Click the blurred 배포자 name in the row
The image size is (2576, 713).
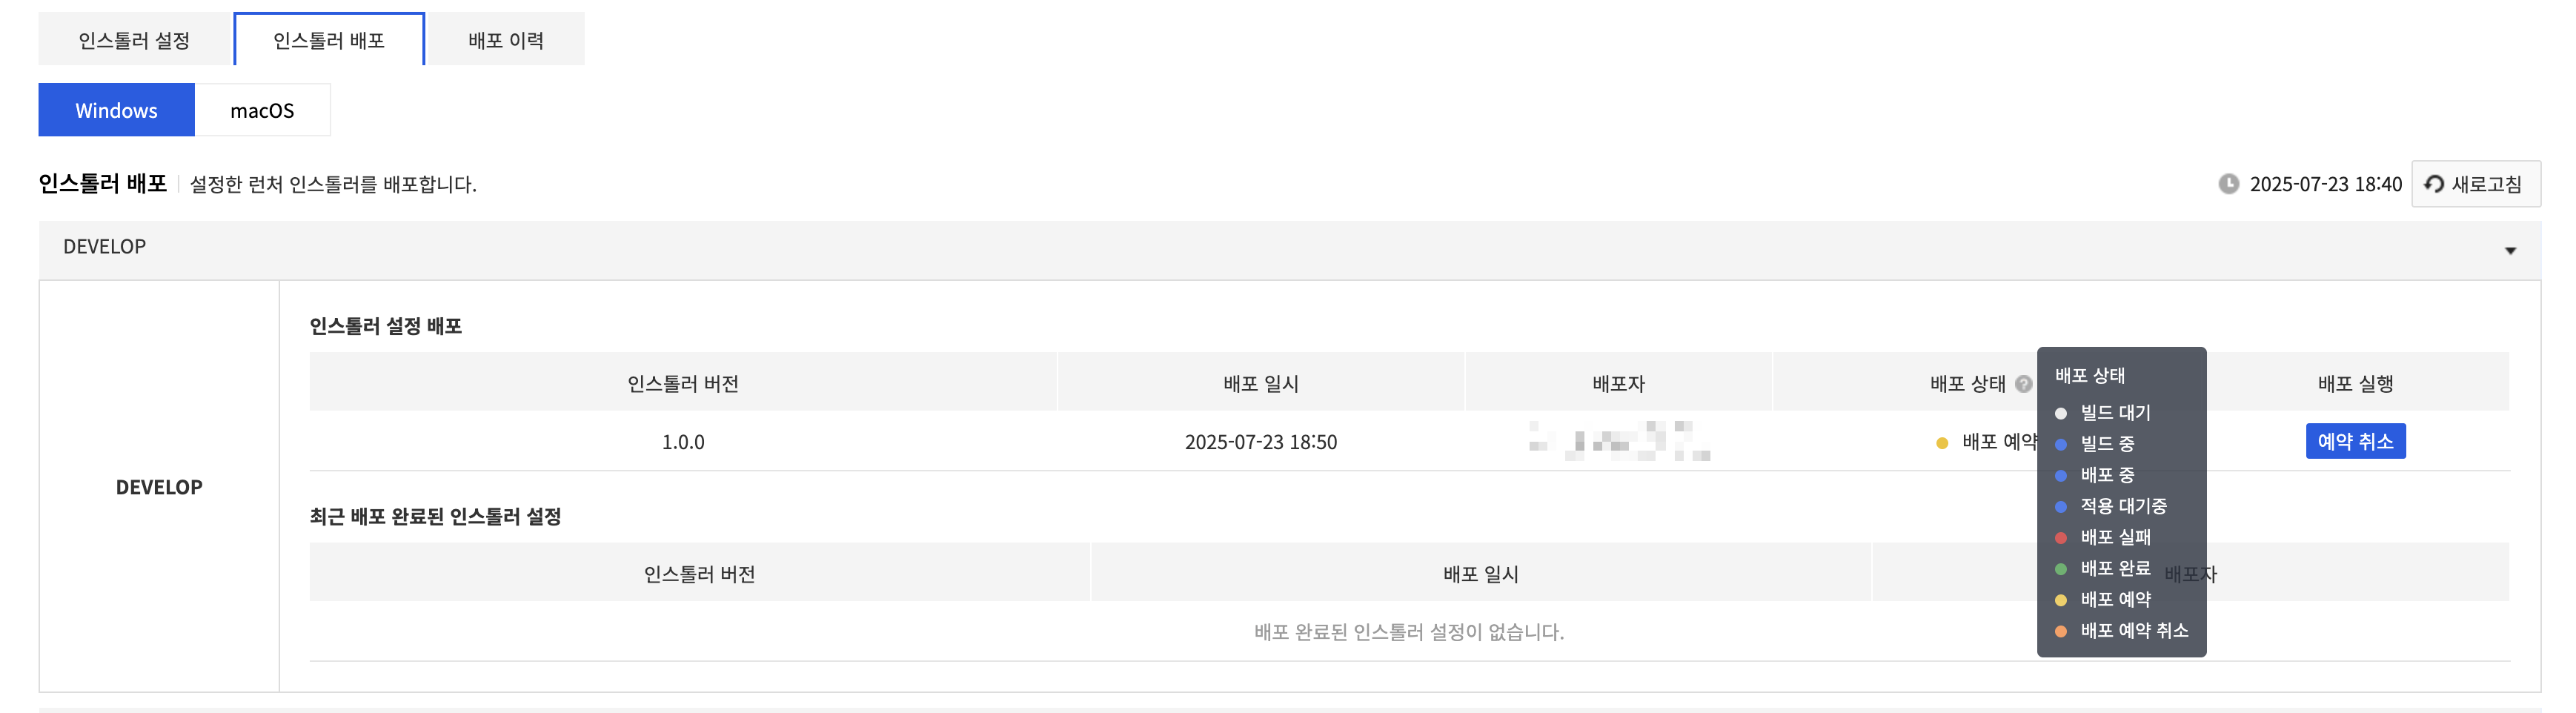click(1618, 441)
